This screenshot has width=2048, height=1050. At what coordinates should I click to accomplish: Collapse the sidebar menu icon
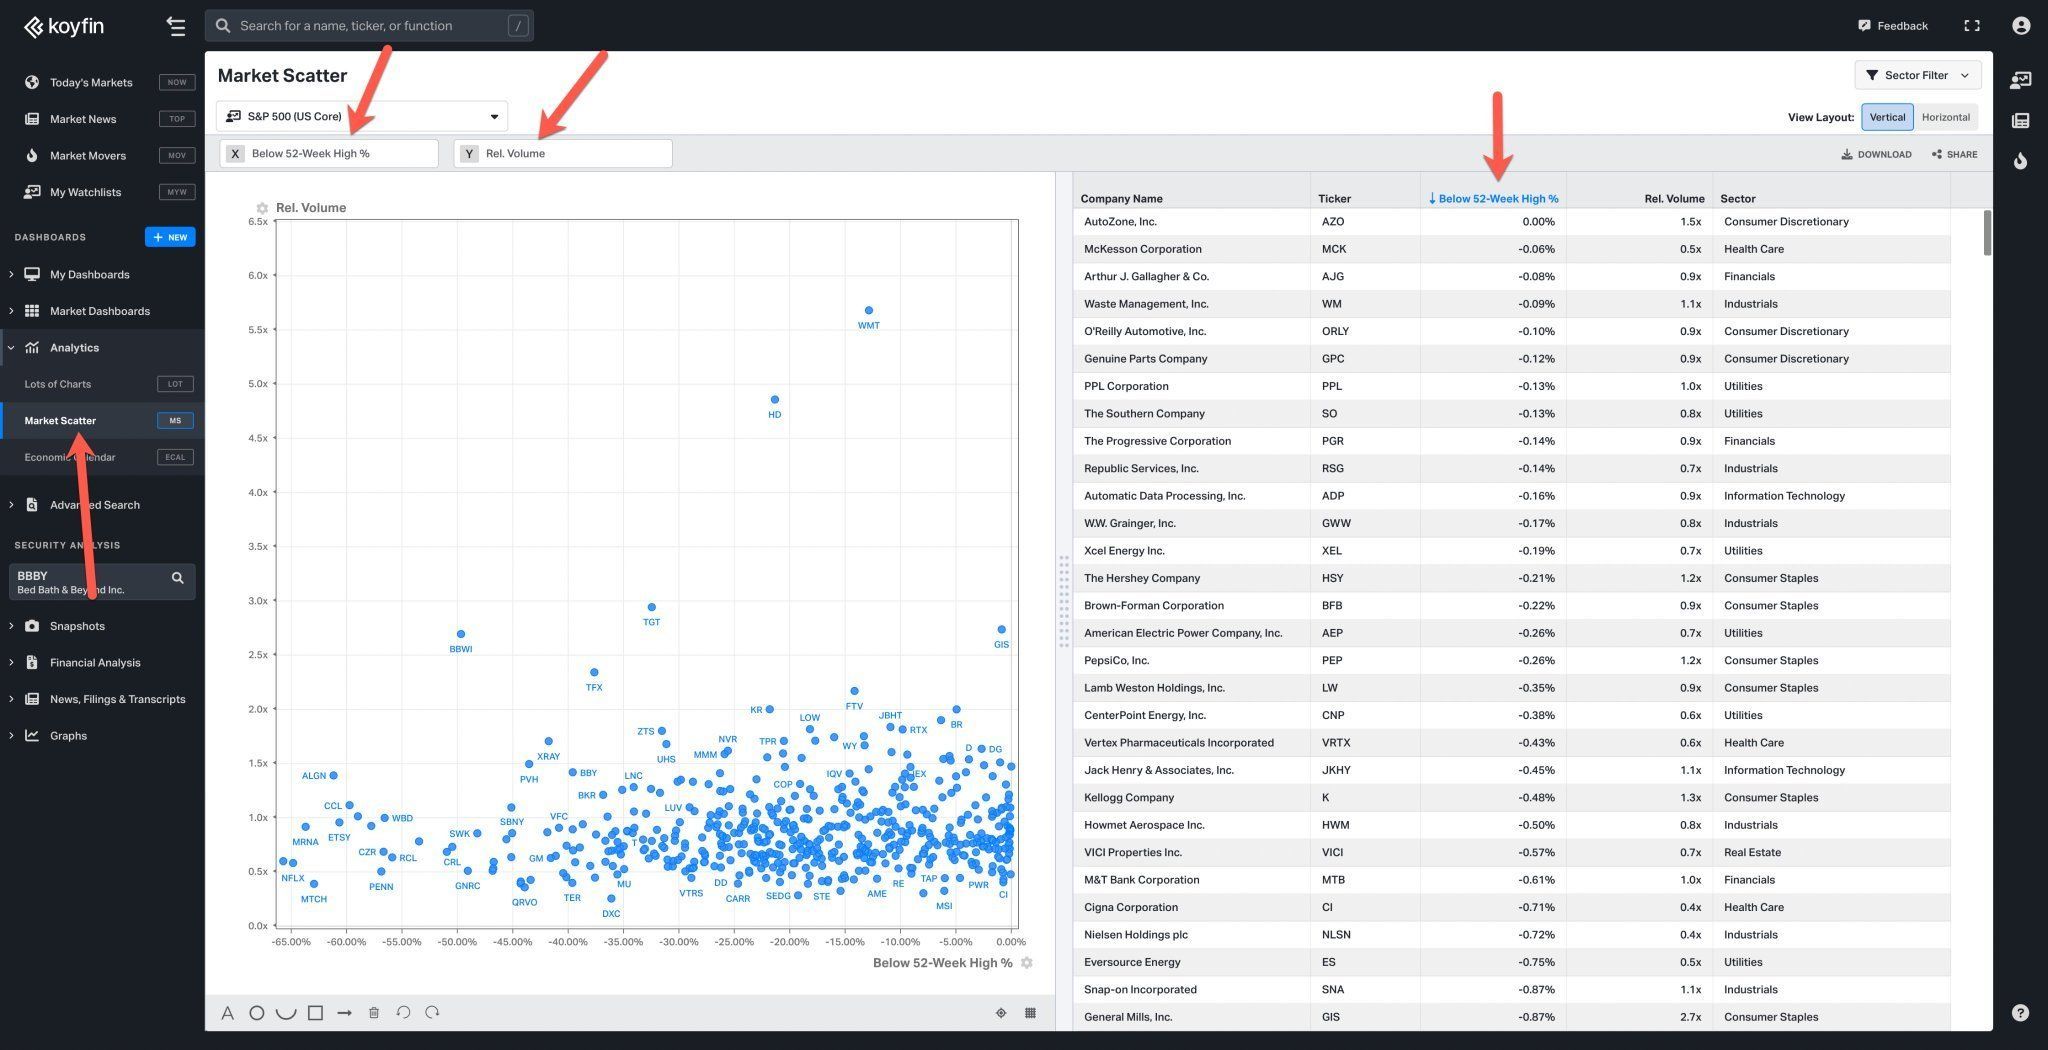pos(176,26)
